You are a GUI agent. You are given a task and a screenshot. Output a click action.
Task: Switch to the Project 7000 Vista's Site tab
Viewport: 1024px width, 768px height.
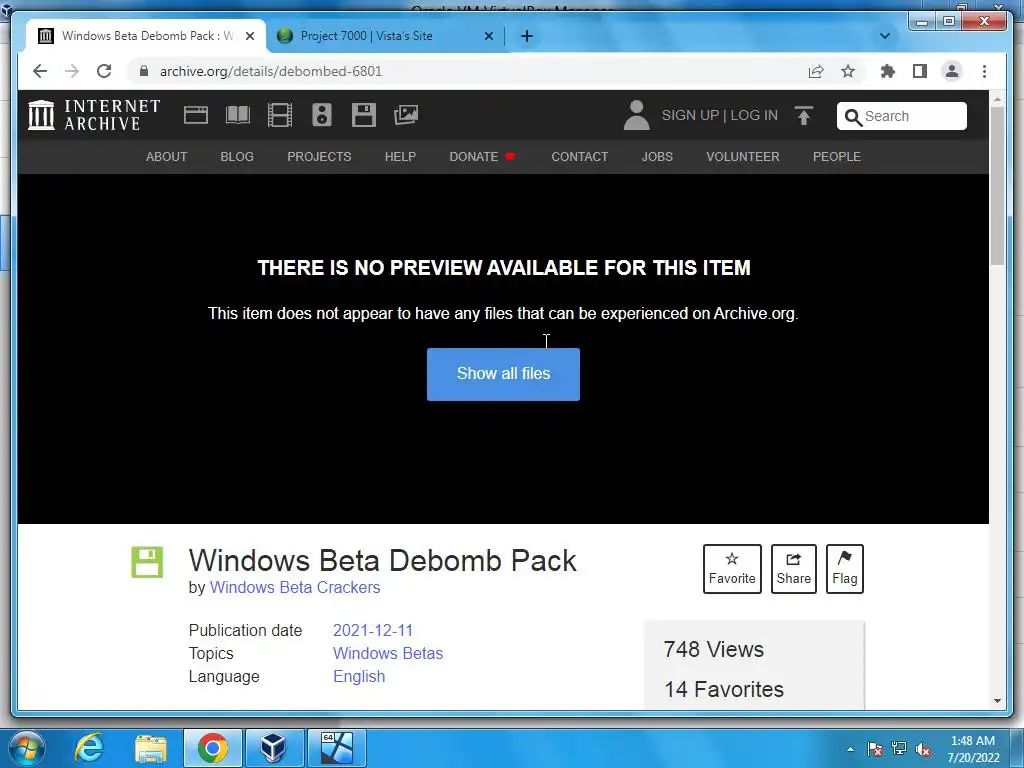pyautogui.click(x=385, y=36)
